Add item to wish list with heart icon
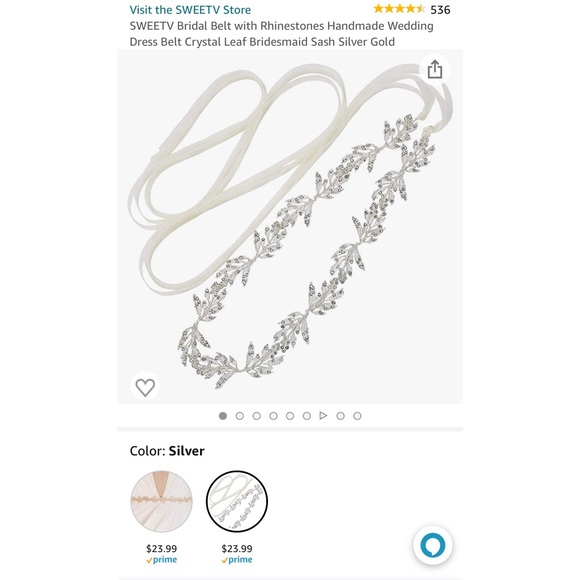This screenshot has height=580, width=580. [145, 387]
